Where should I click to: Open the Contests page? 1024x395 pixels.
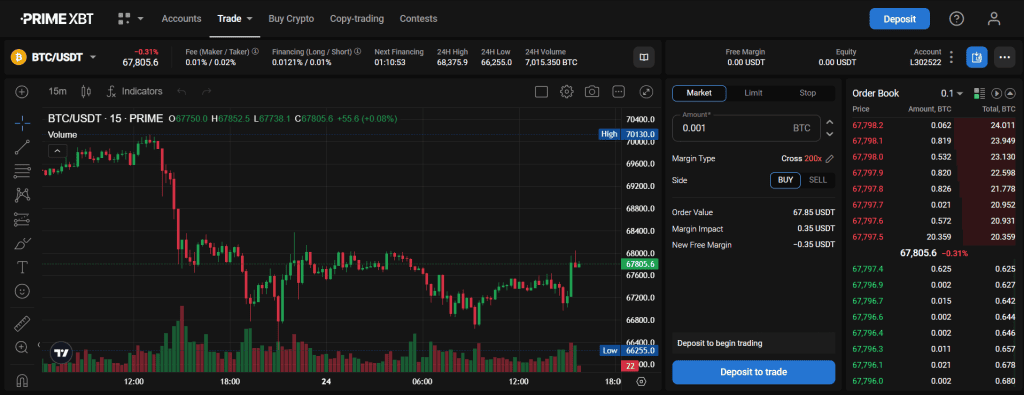pos(418,19)
